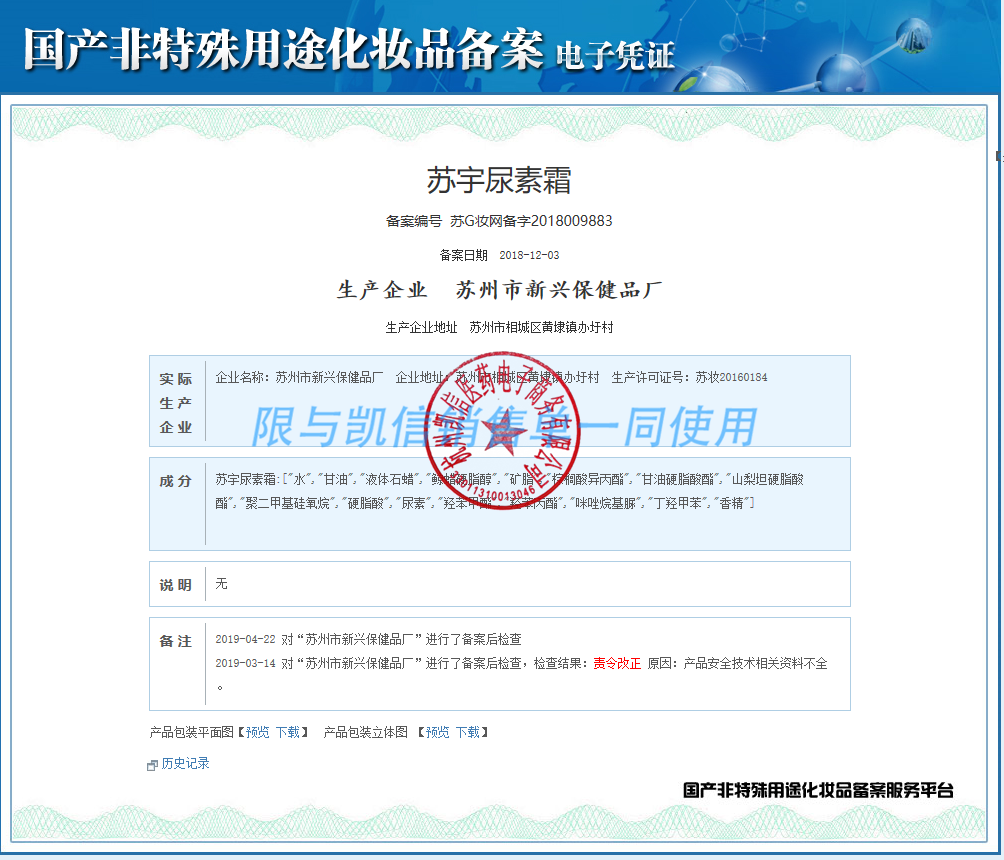Click the 国产非特殊用途化妆品备案服务平台 footer text
Screen dimensions: 1004x860
pos(818,791)
